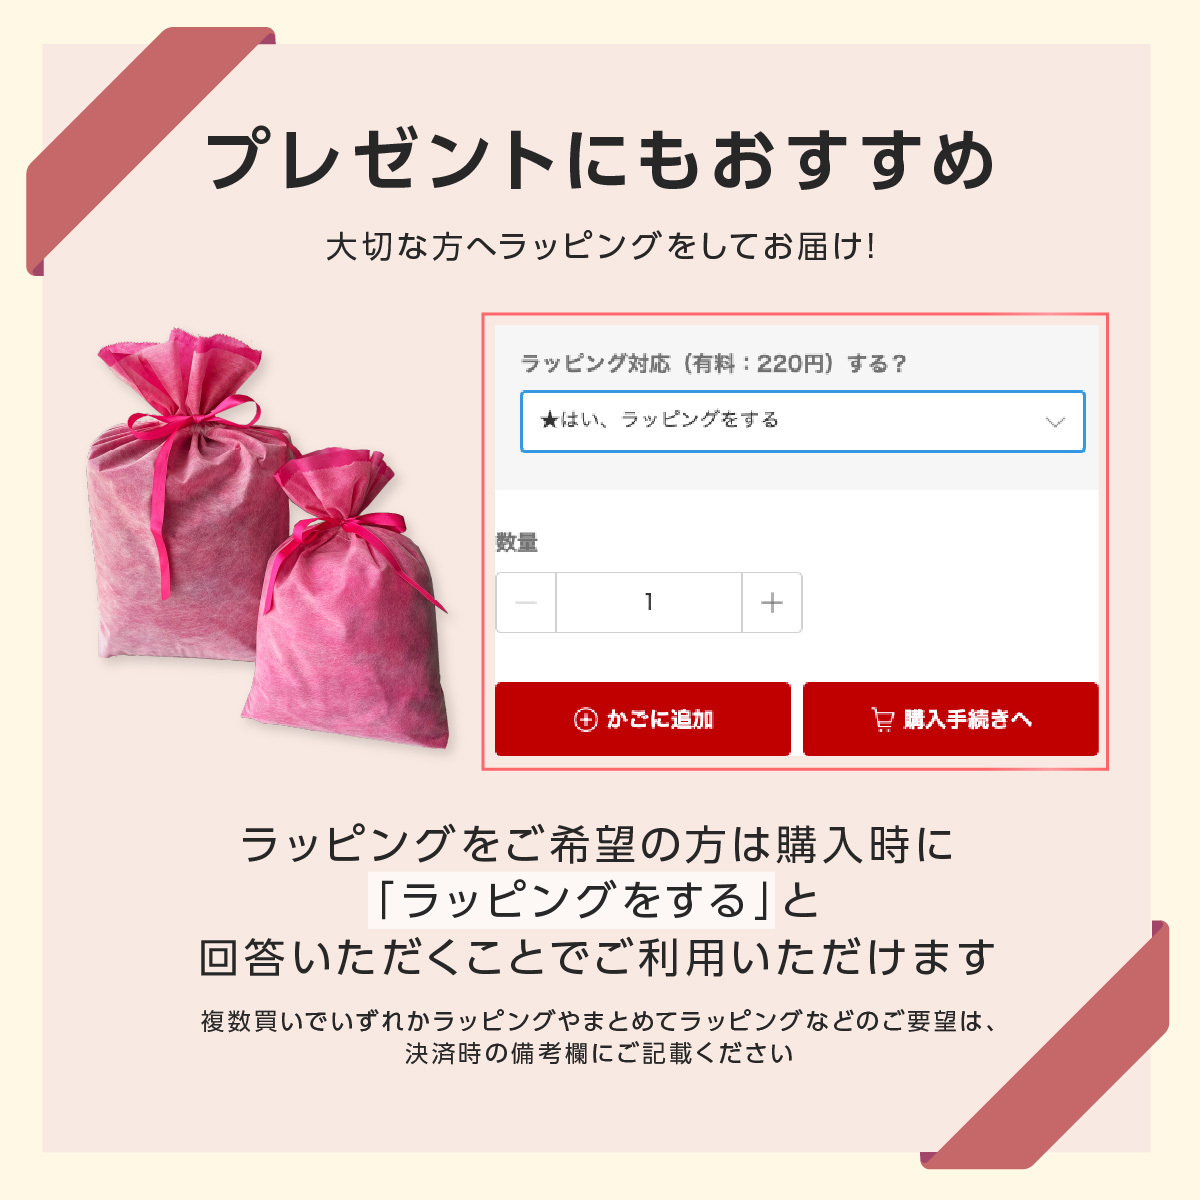Click the red ribbon decoration at bottom-right corner
Screen dimensions: 1200x1200
1045,1045
